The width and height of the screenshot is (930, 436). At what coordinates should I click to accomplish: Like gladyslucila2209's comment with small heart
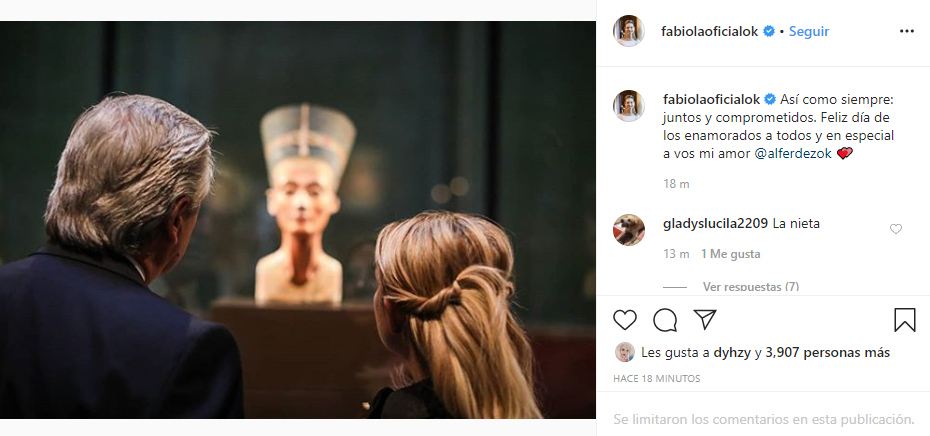[x=896, y=229]
